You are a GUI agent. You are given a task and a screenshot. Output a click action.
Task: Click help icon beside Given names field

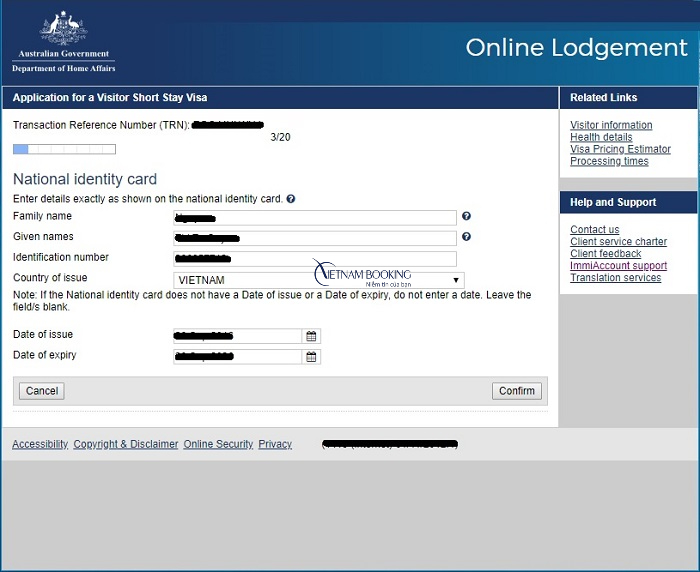pyautogui.click(x=466, y=237)
